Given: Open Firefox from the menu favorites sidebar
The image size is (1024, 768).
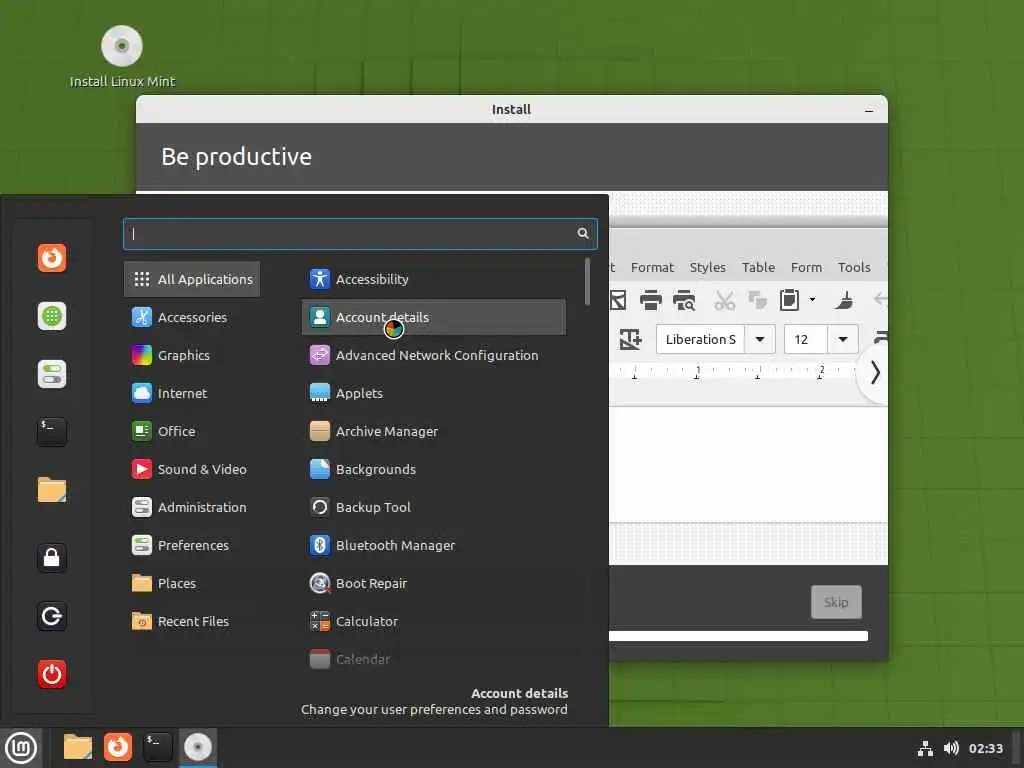Looking at the screenshot, I should 52,258.
